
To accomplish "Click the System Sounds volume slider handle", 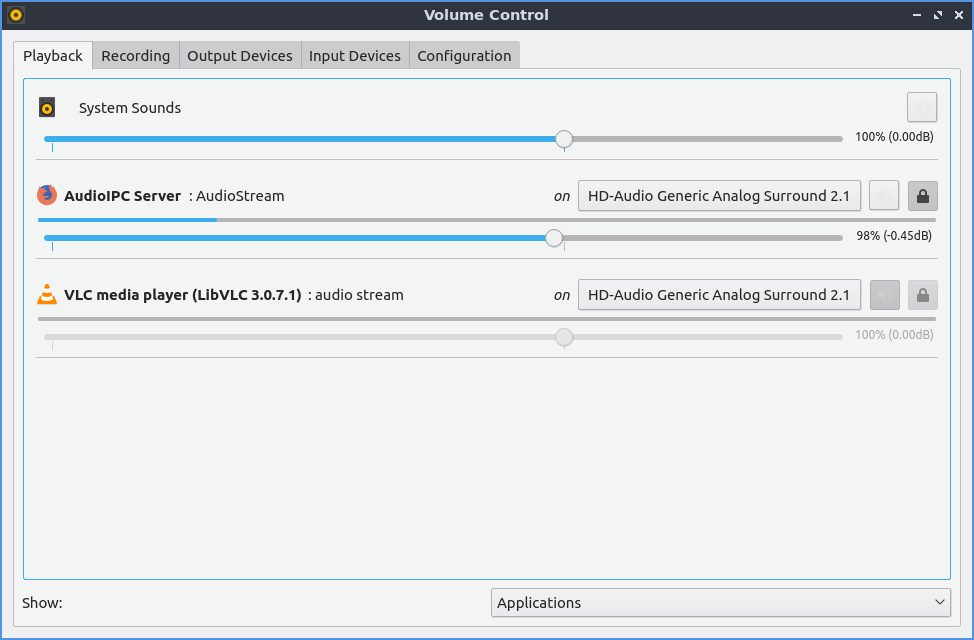I will pos(564,139).
